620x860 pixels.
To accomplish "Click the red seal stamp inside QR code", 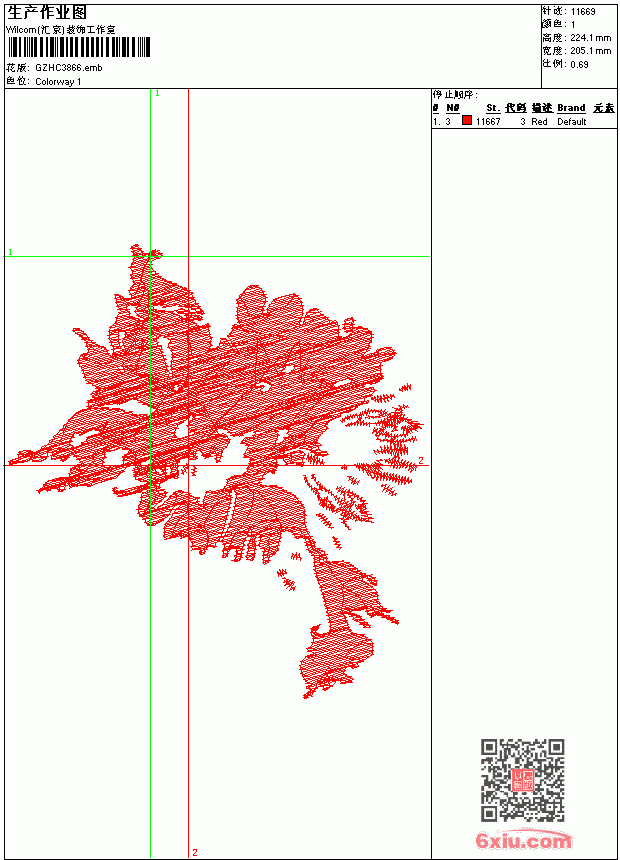I will [x=523, y=780].
